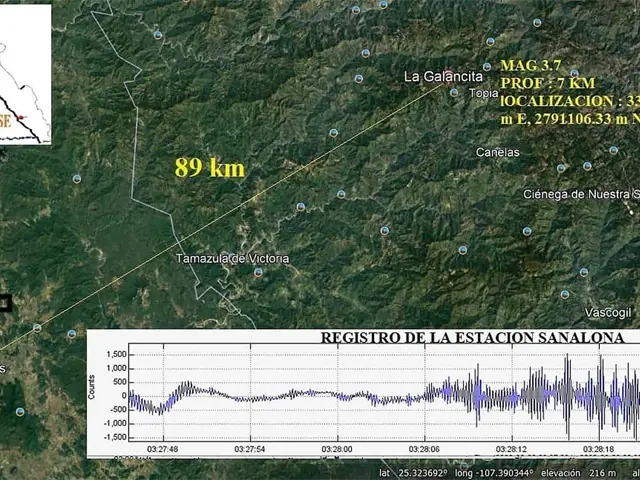Click the 03:28:12 time axis marker
Screen dimensions: 640x480
click(x=511, y=450)
